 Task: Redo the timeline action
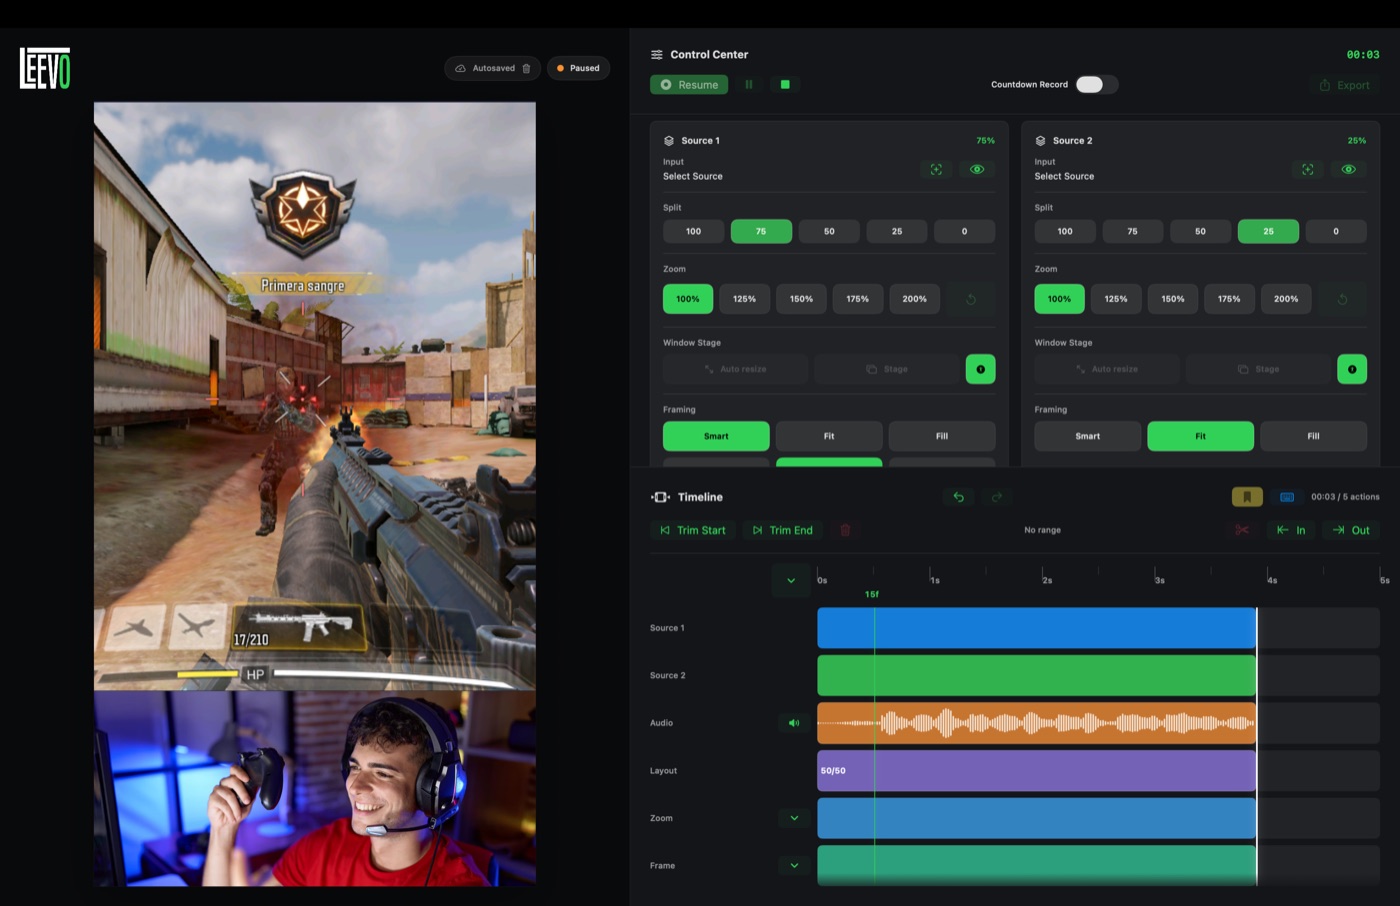(996, 497)
